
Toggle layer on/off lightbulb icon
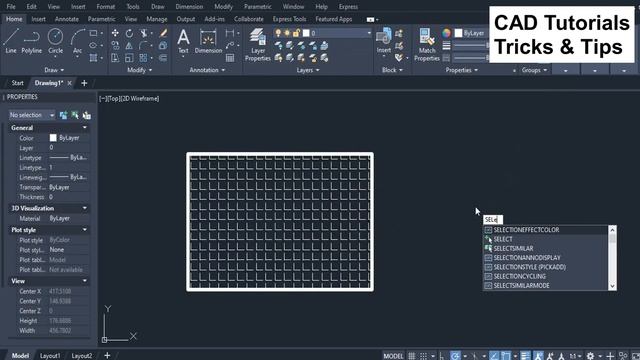pyautogui.click(x=278, y=33)
